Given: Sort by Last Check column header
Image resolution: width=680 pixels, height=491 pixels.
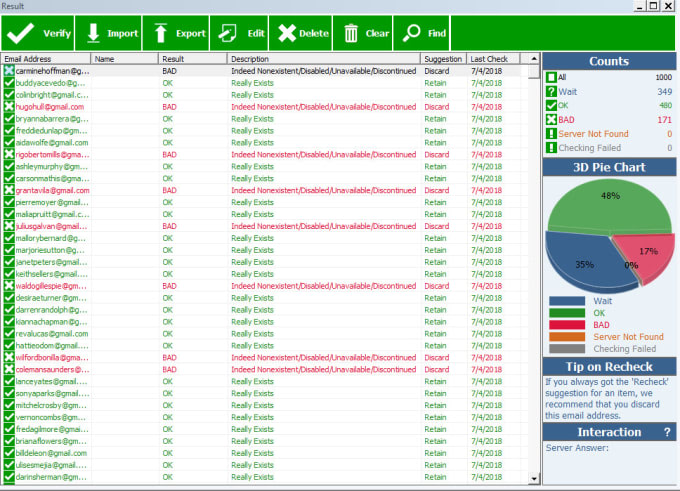Looking at the screenshot, I should (493, 59).
